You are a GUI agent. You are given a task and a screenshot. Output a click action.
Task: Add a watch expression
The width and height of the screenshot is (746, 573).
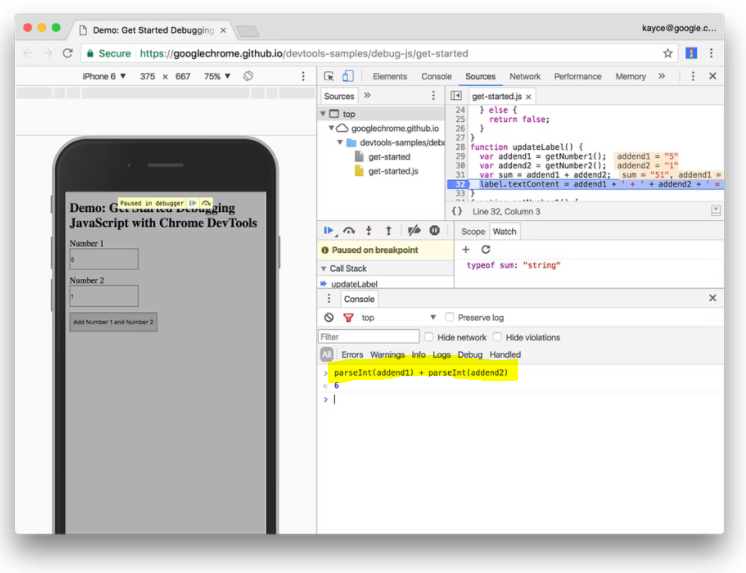tap(466, 249)
